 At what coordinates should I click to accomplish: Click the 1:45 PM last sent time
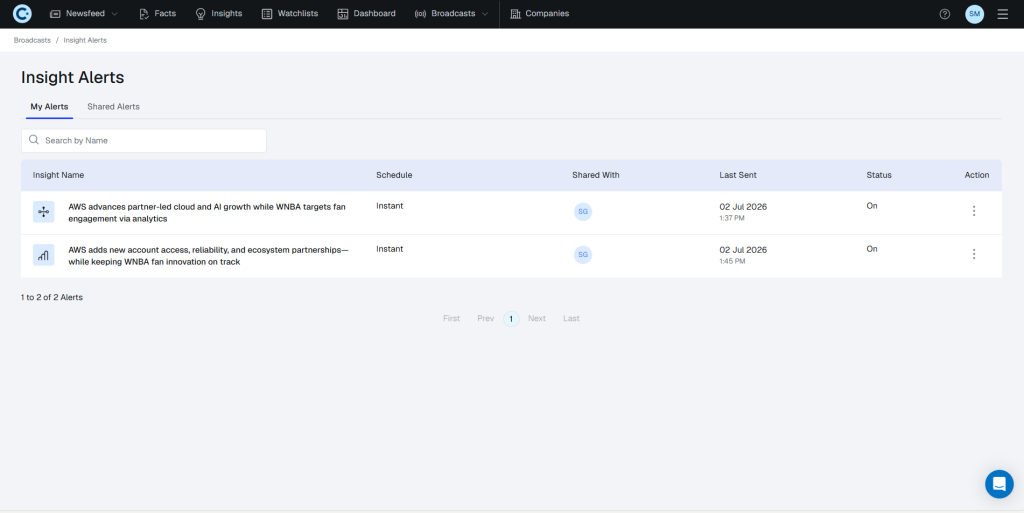[732, 261]
